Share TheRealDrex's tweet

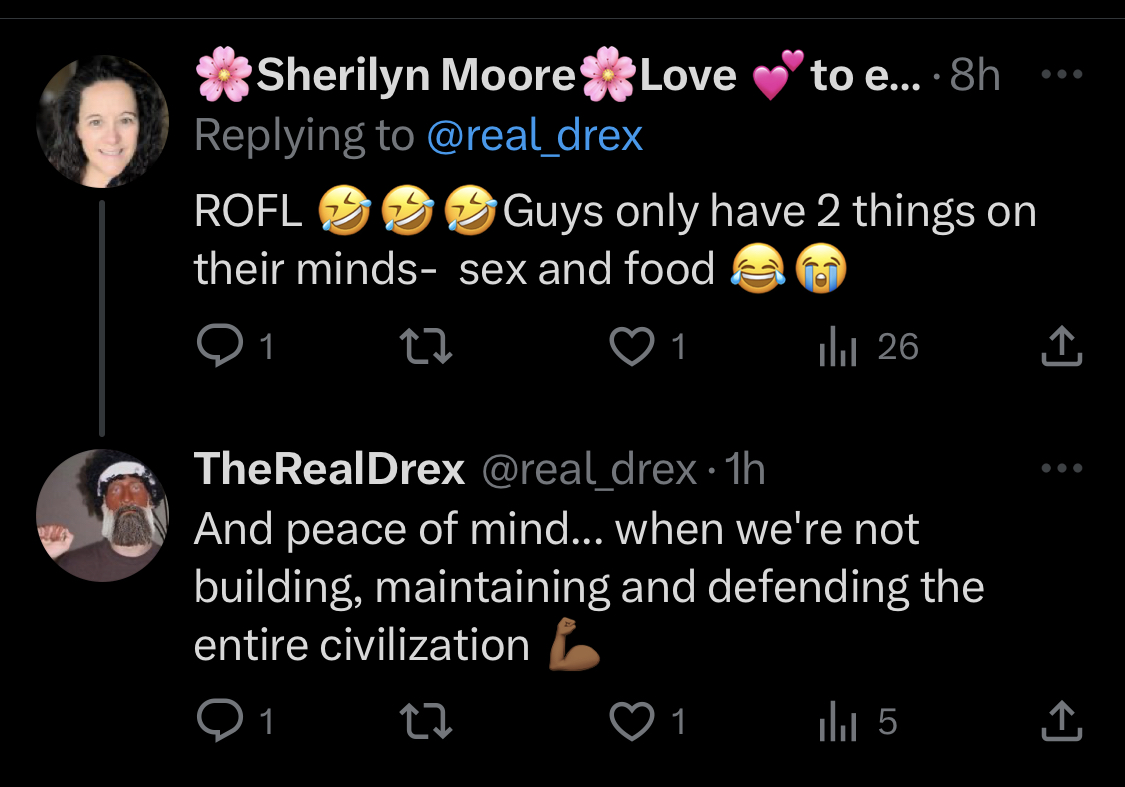1061,720
